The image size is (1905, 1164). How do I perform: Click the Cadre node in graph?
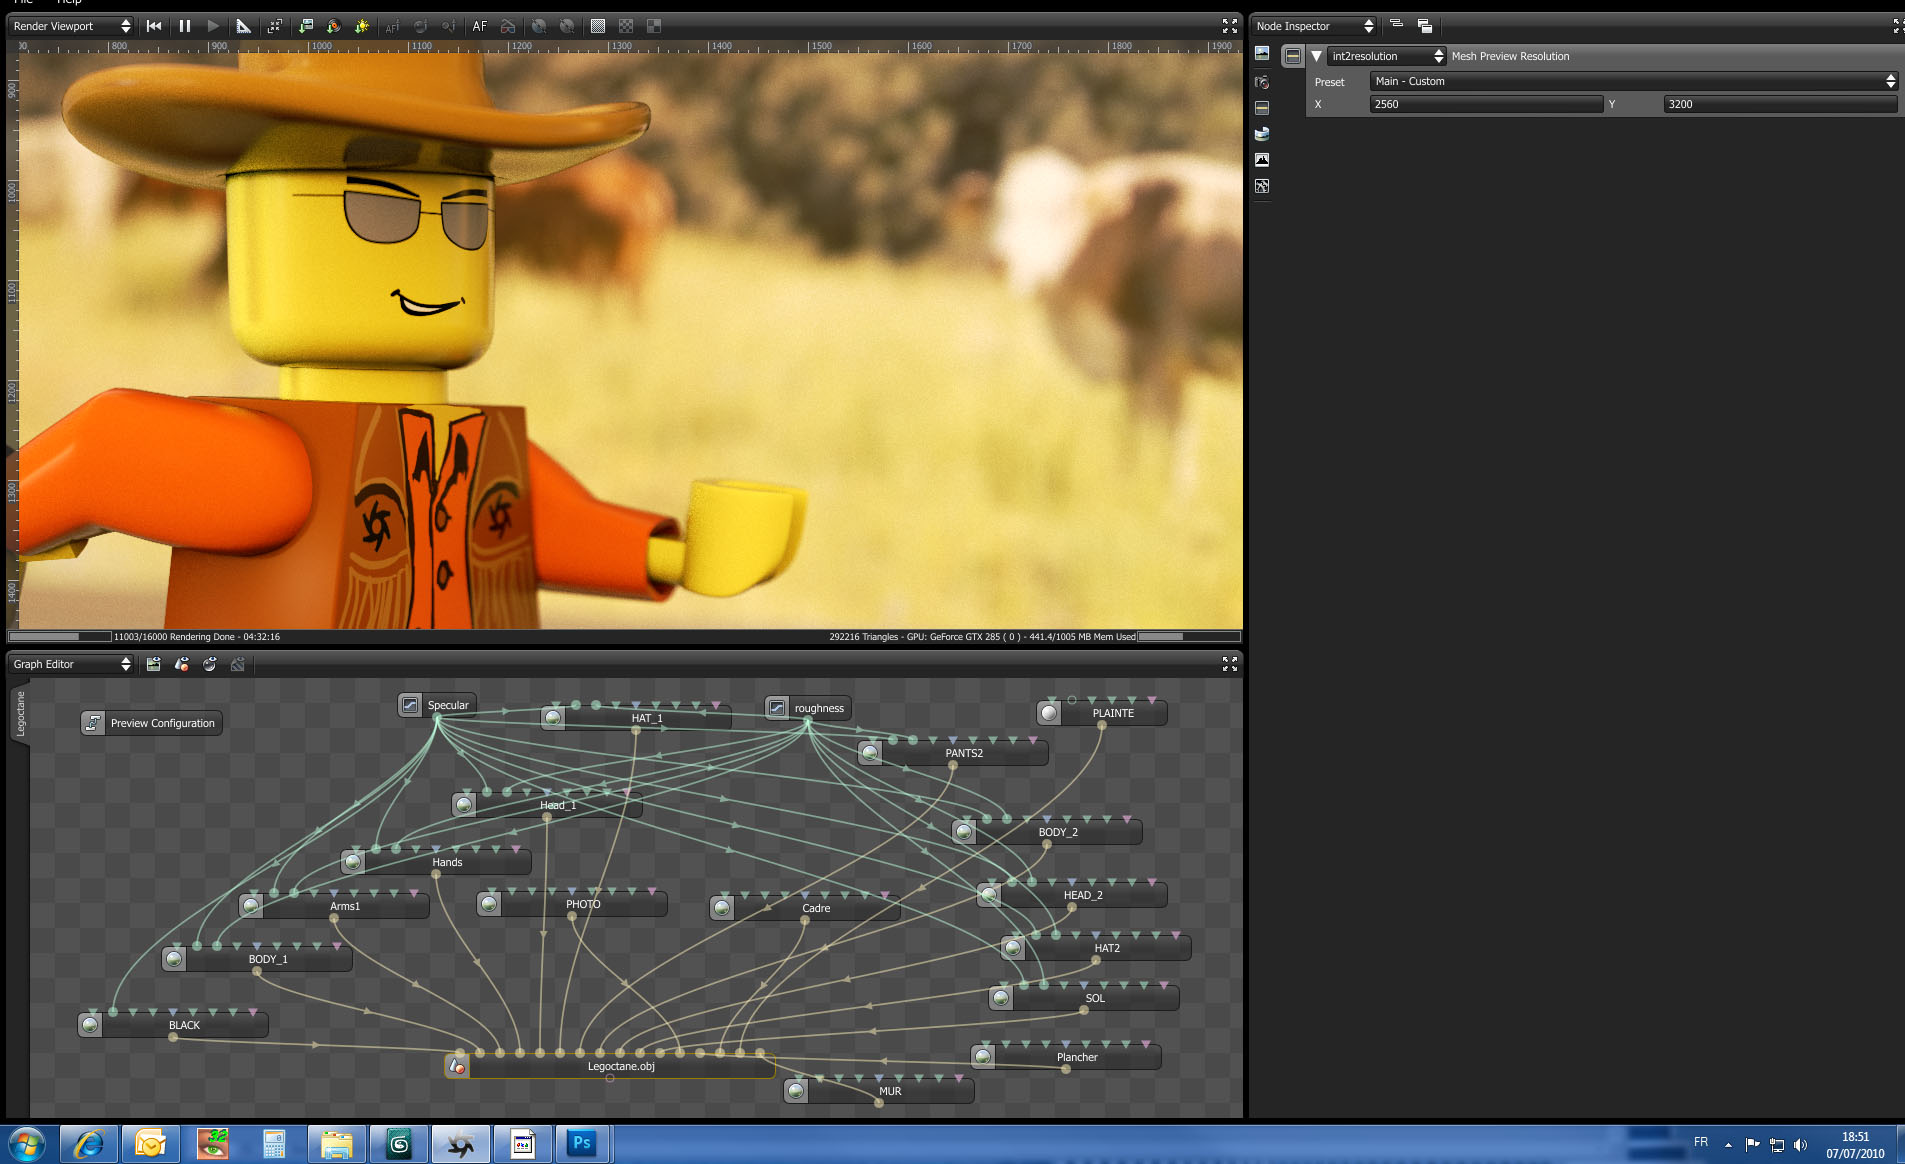tap(805, 908)
